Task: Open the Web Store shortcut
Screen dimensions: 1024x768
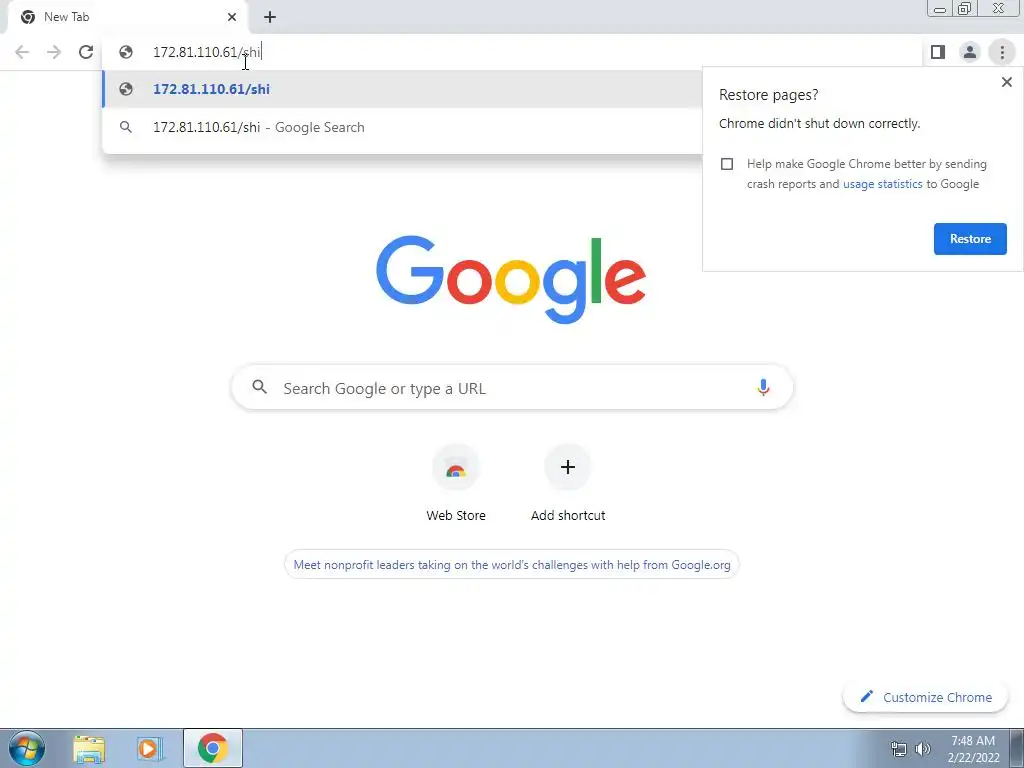Action: tap(456, 483)
